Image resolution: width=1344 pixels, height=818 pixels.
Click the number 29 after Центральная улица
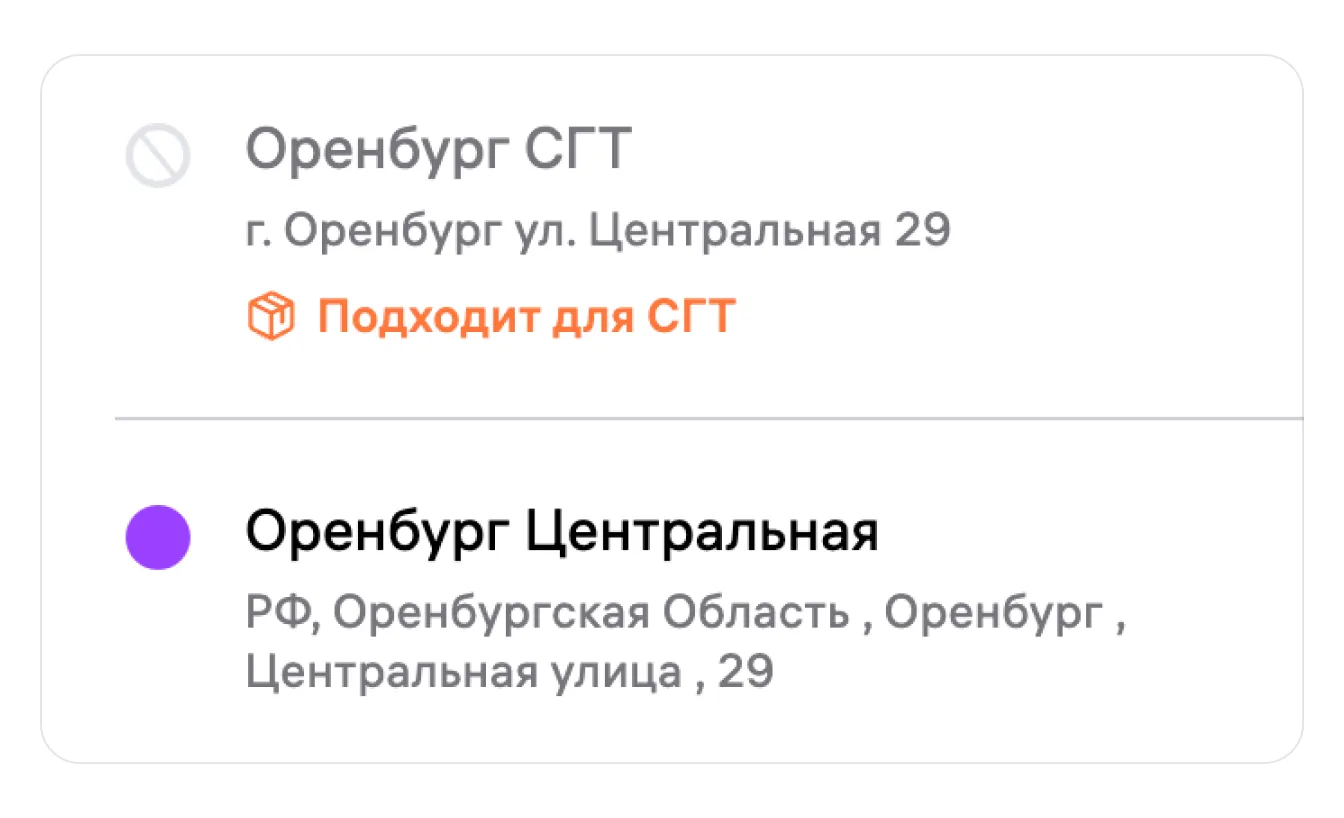pos(746,673)
